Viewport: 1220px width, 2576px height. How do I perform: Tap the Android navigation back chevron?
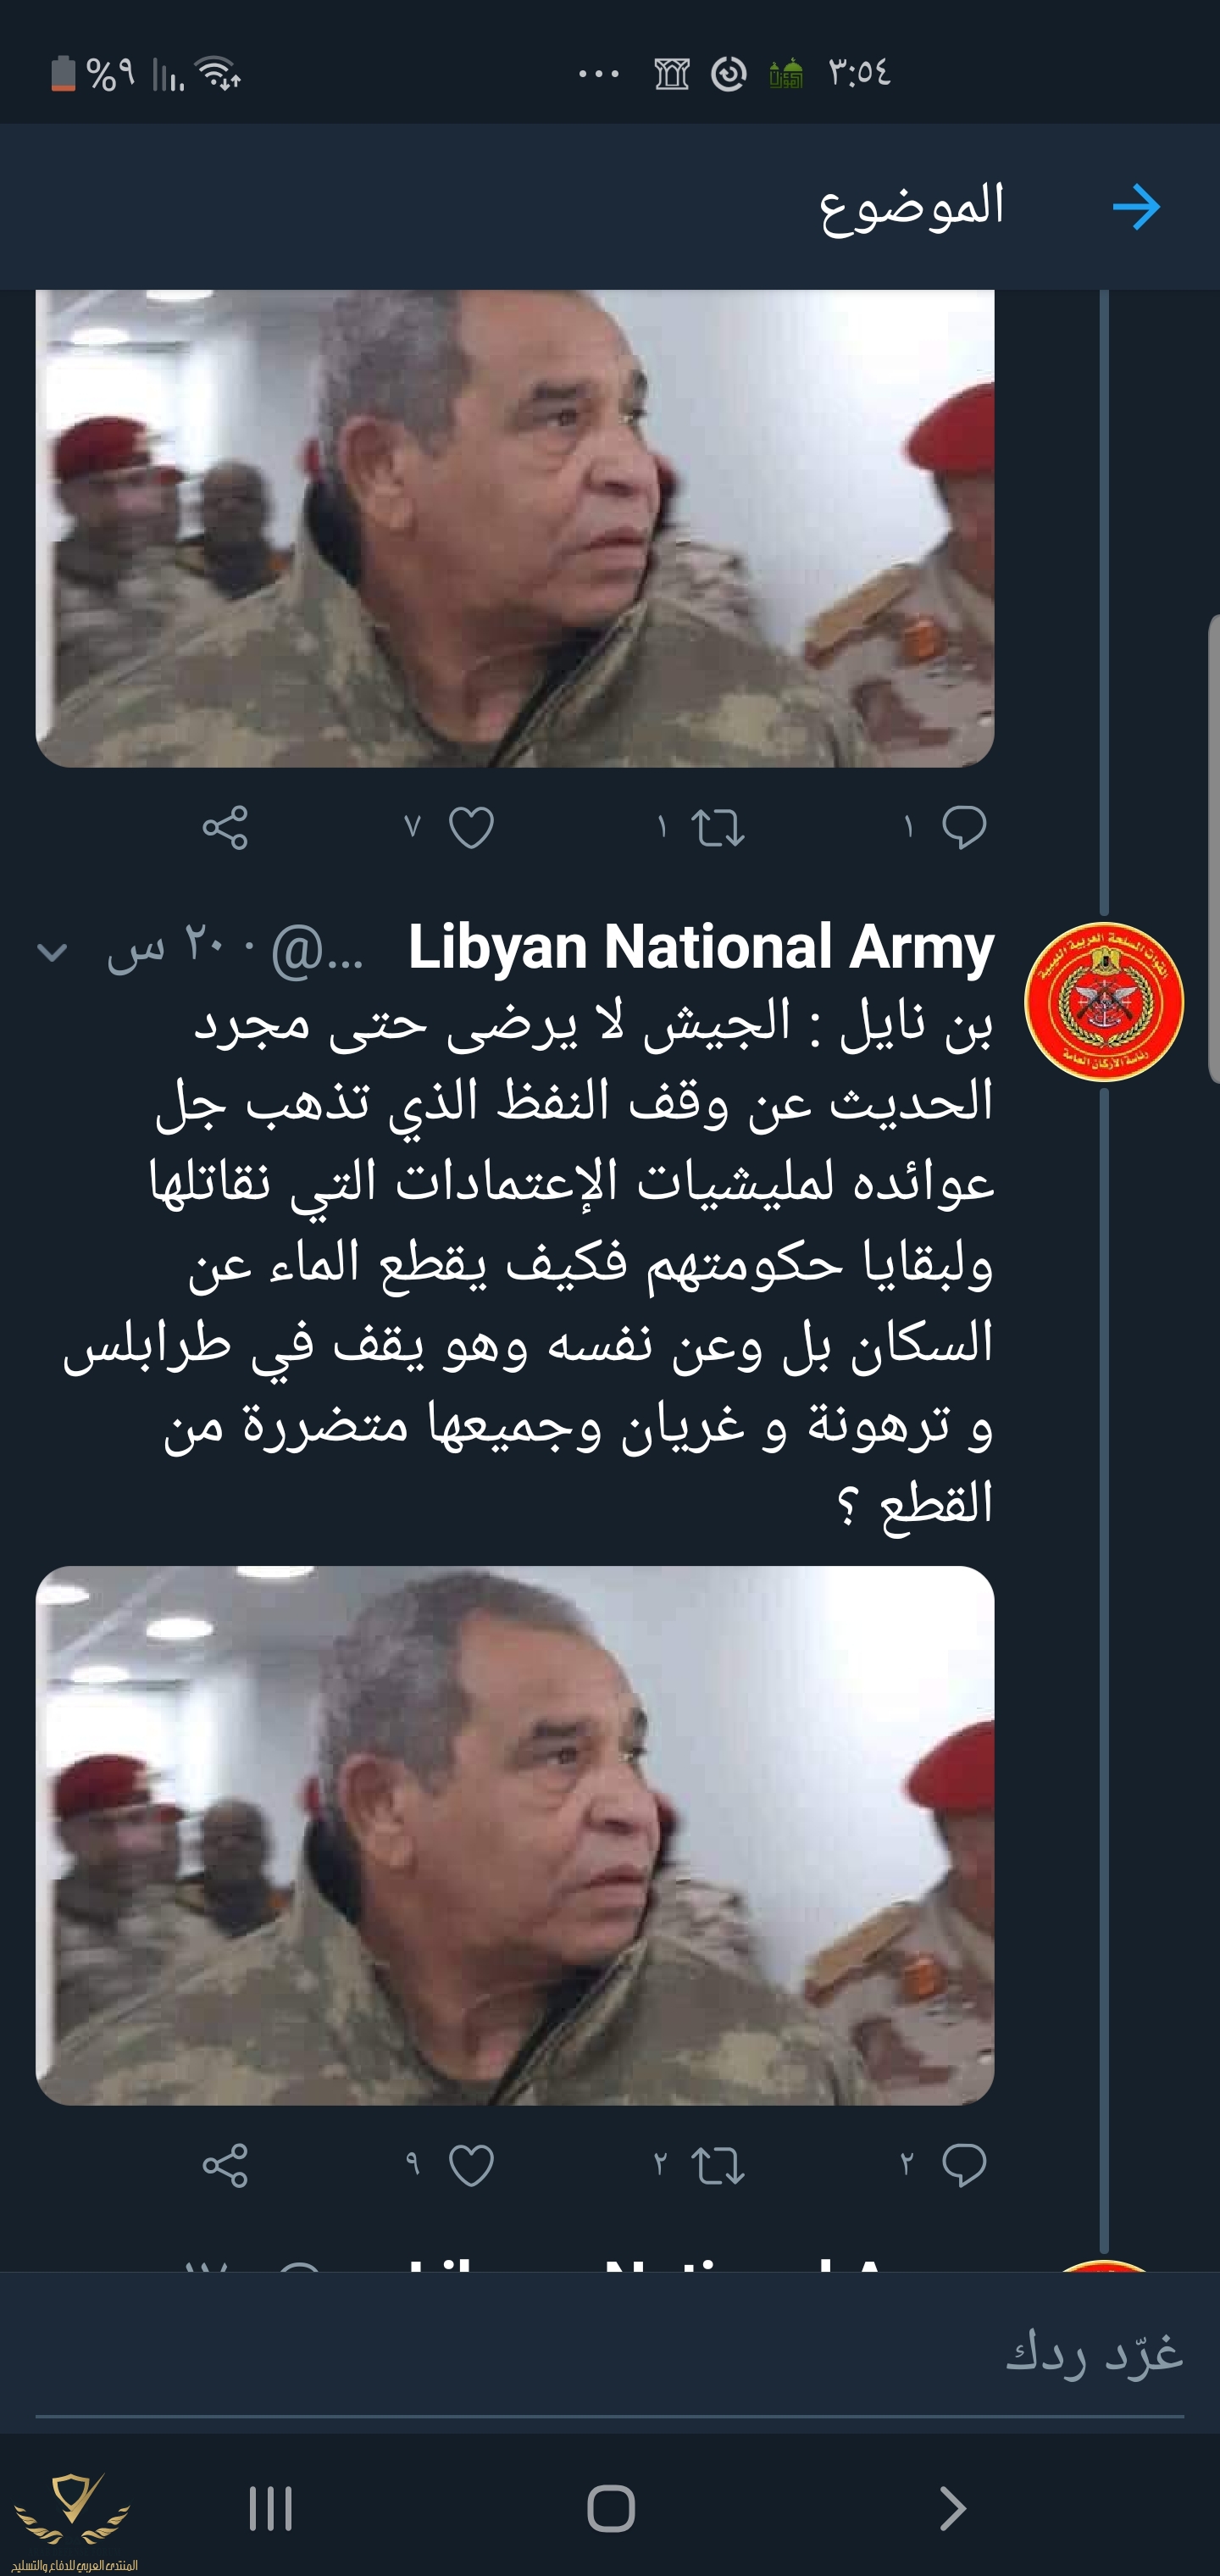point(952,2508)
